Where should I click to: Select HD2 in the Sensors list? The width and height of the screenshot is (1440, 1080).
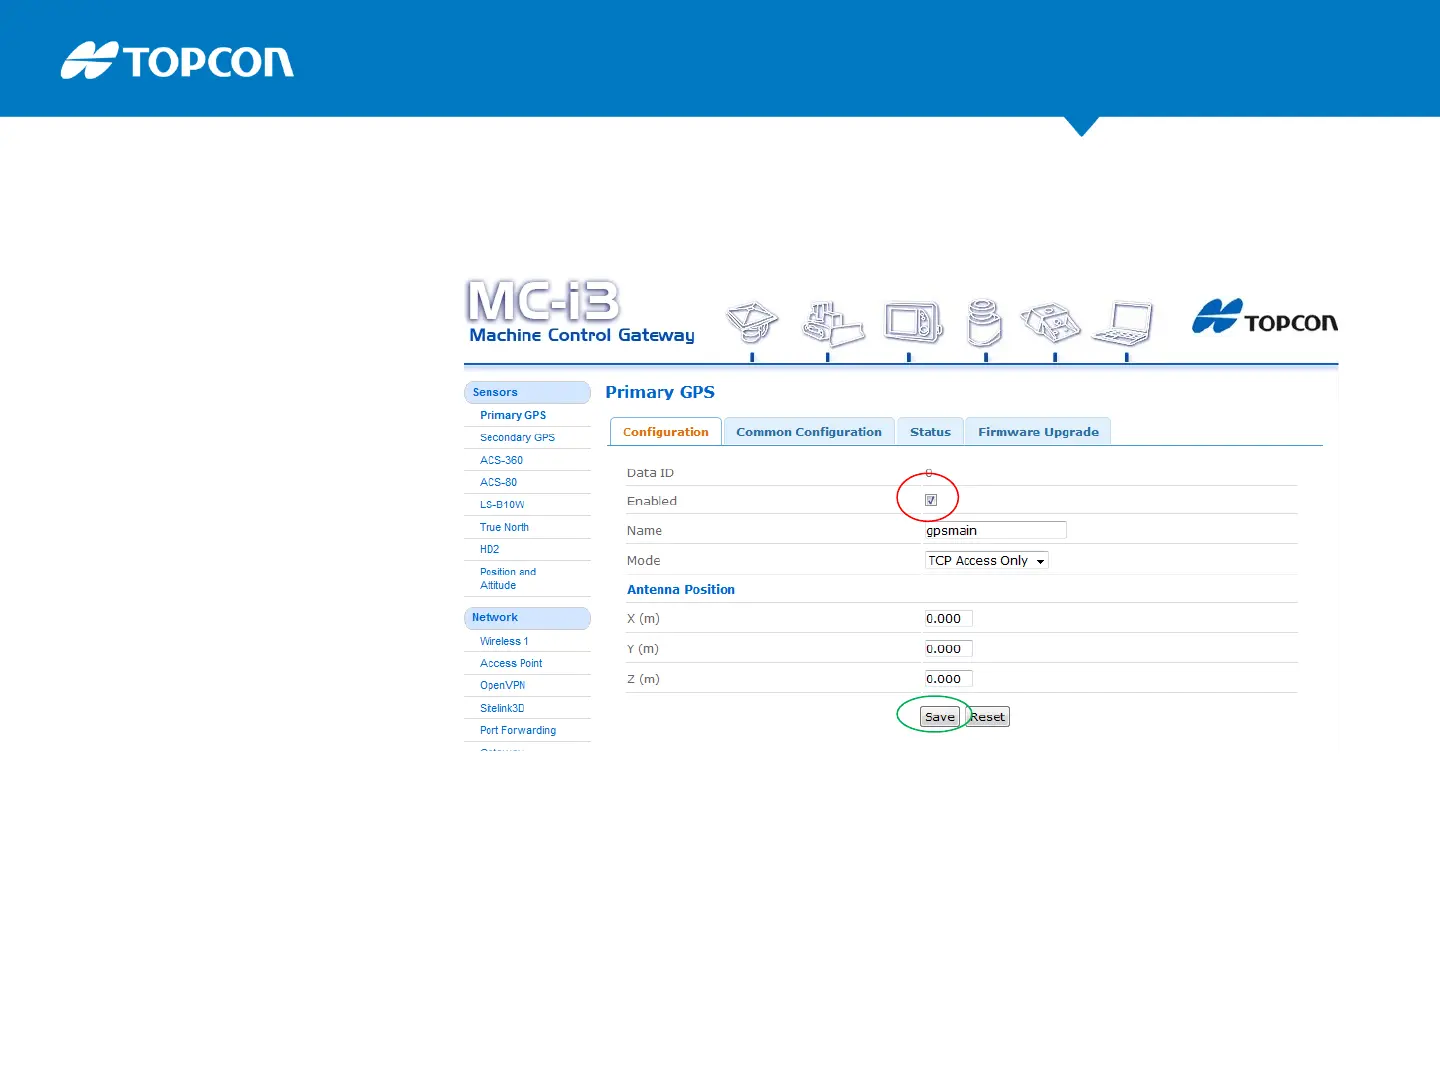click(x=489, y=549)
